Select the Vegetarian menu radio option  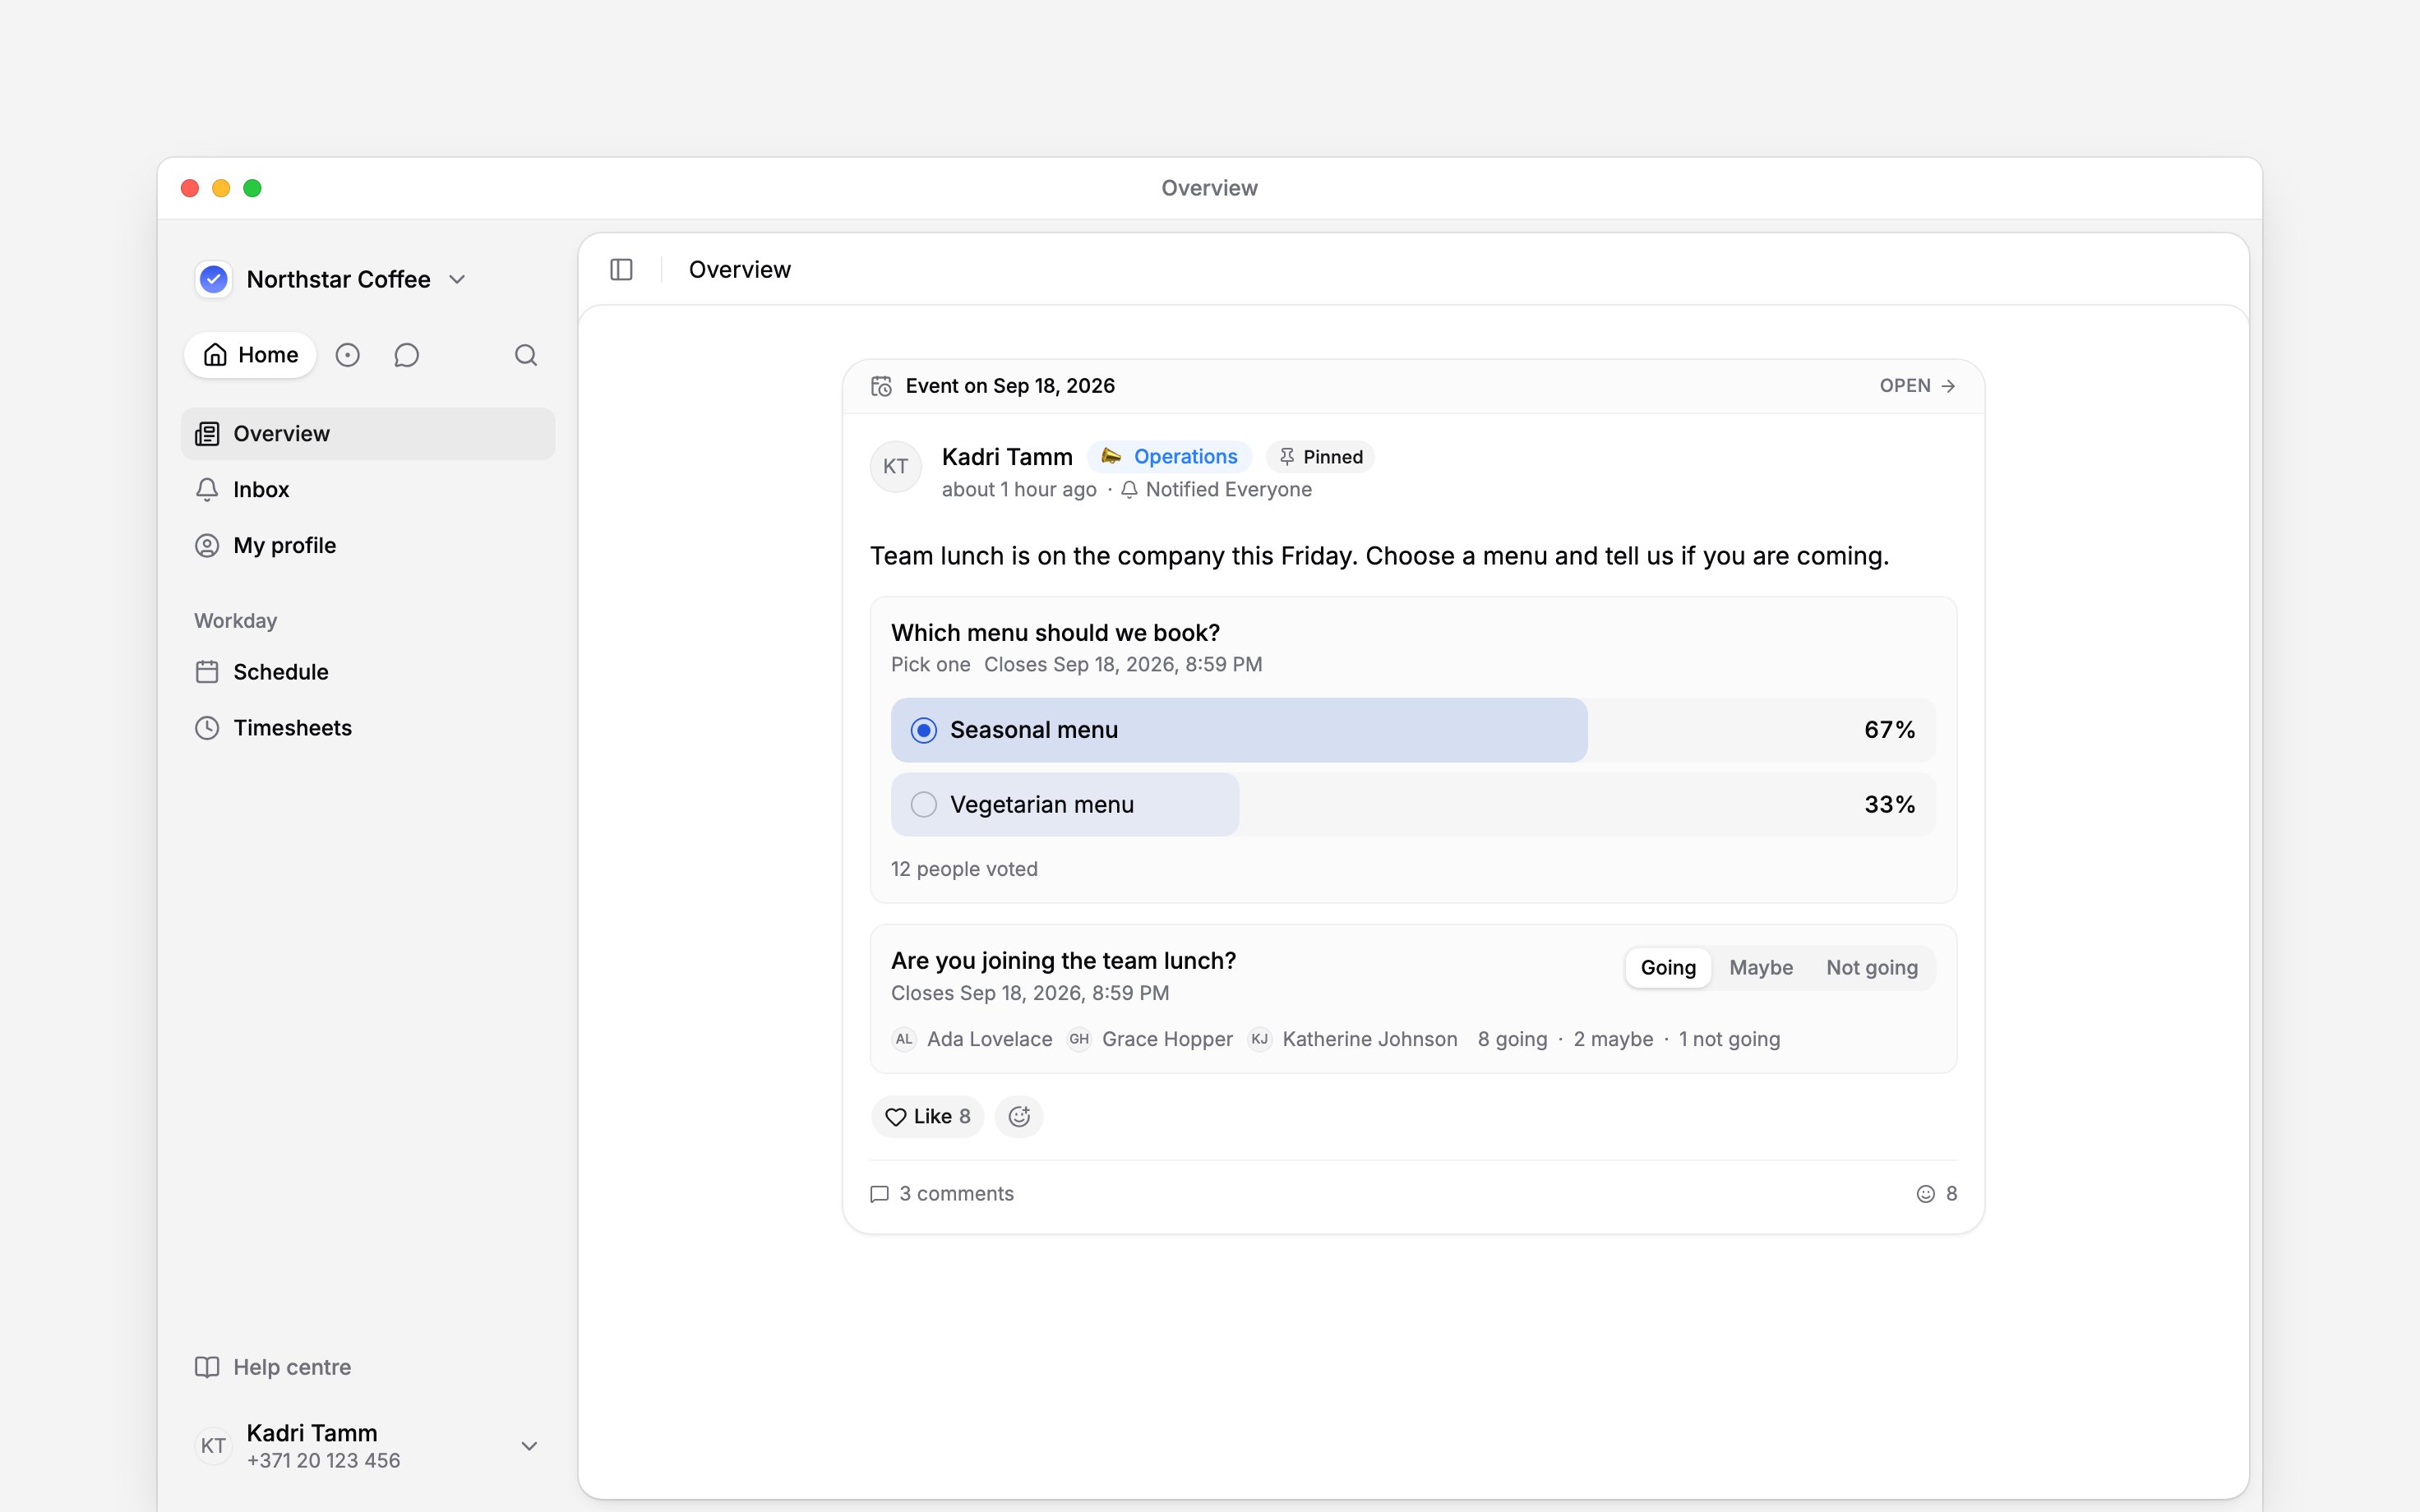[x=924, y=805]
